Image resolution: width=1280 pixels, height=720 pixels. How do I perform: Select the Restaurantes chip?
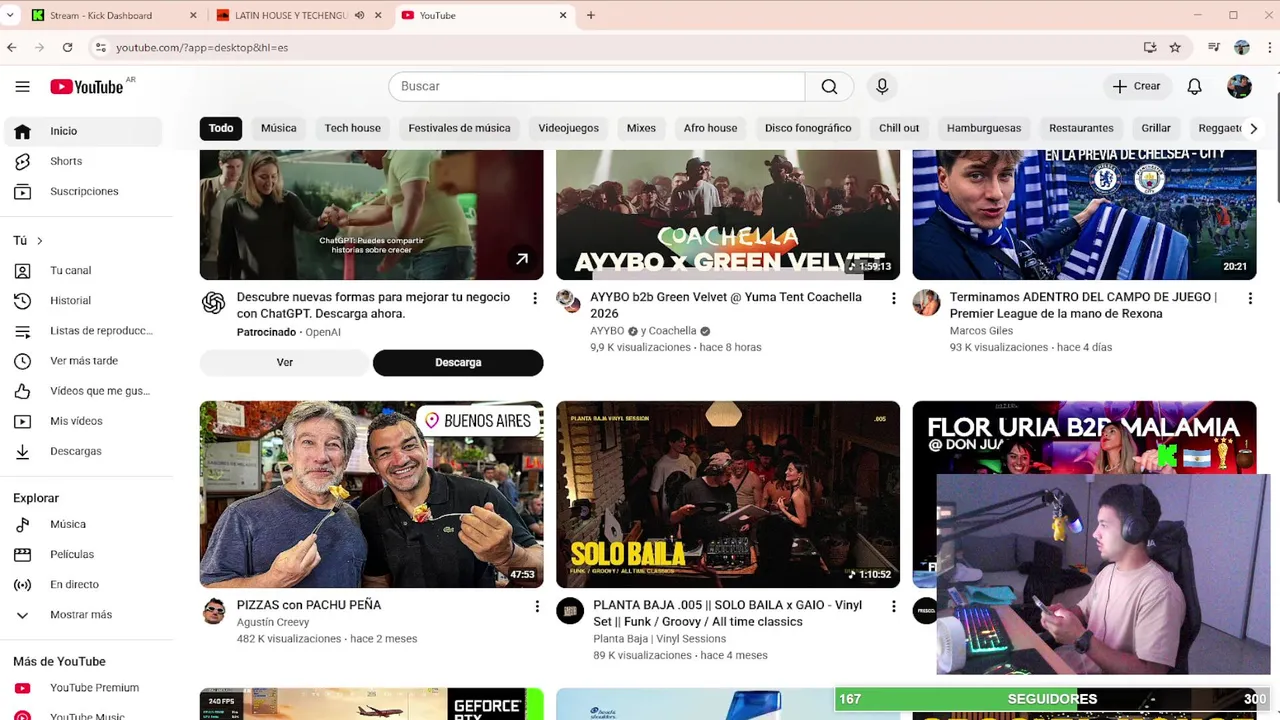click(x=1081, y=128)
